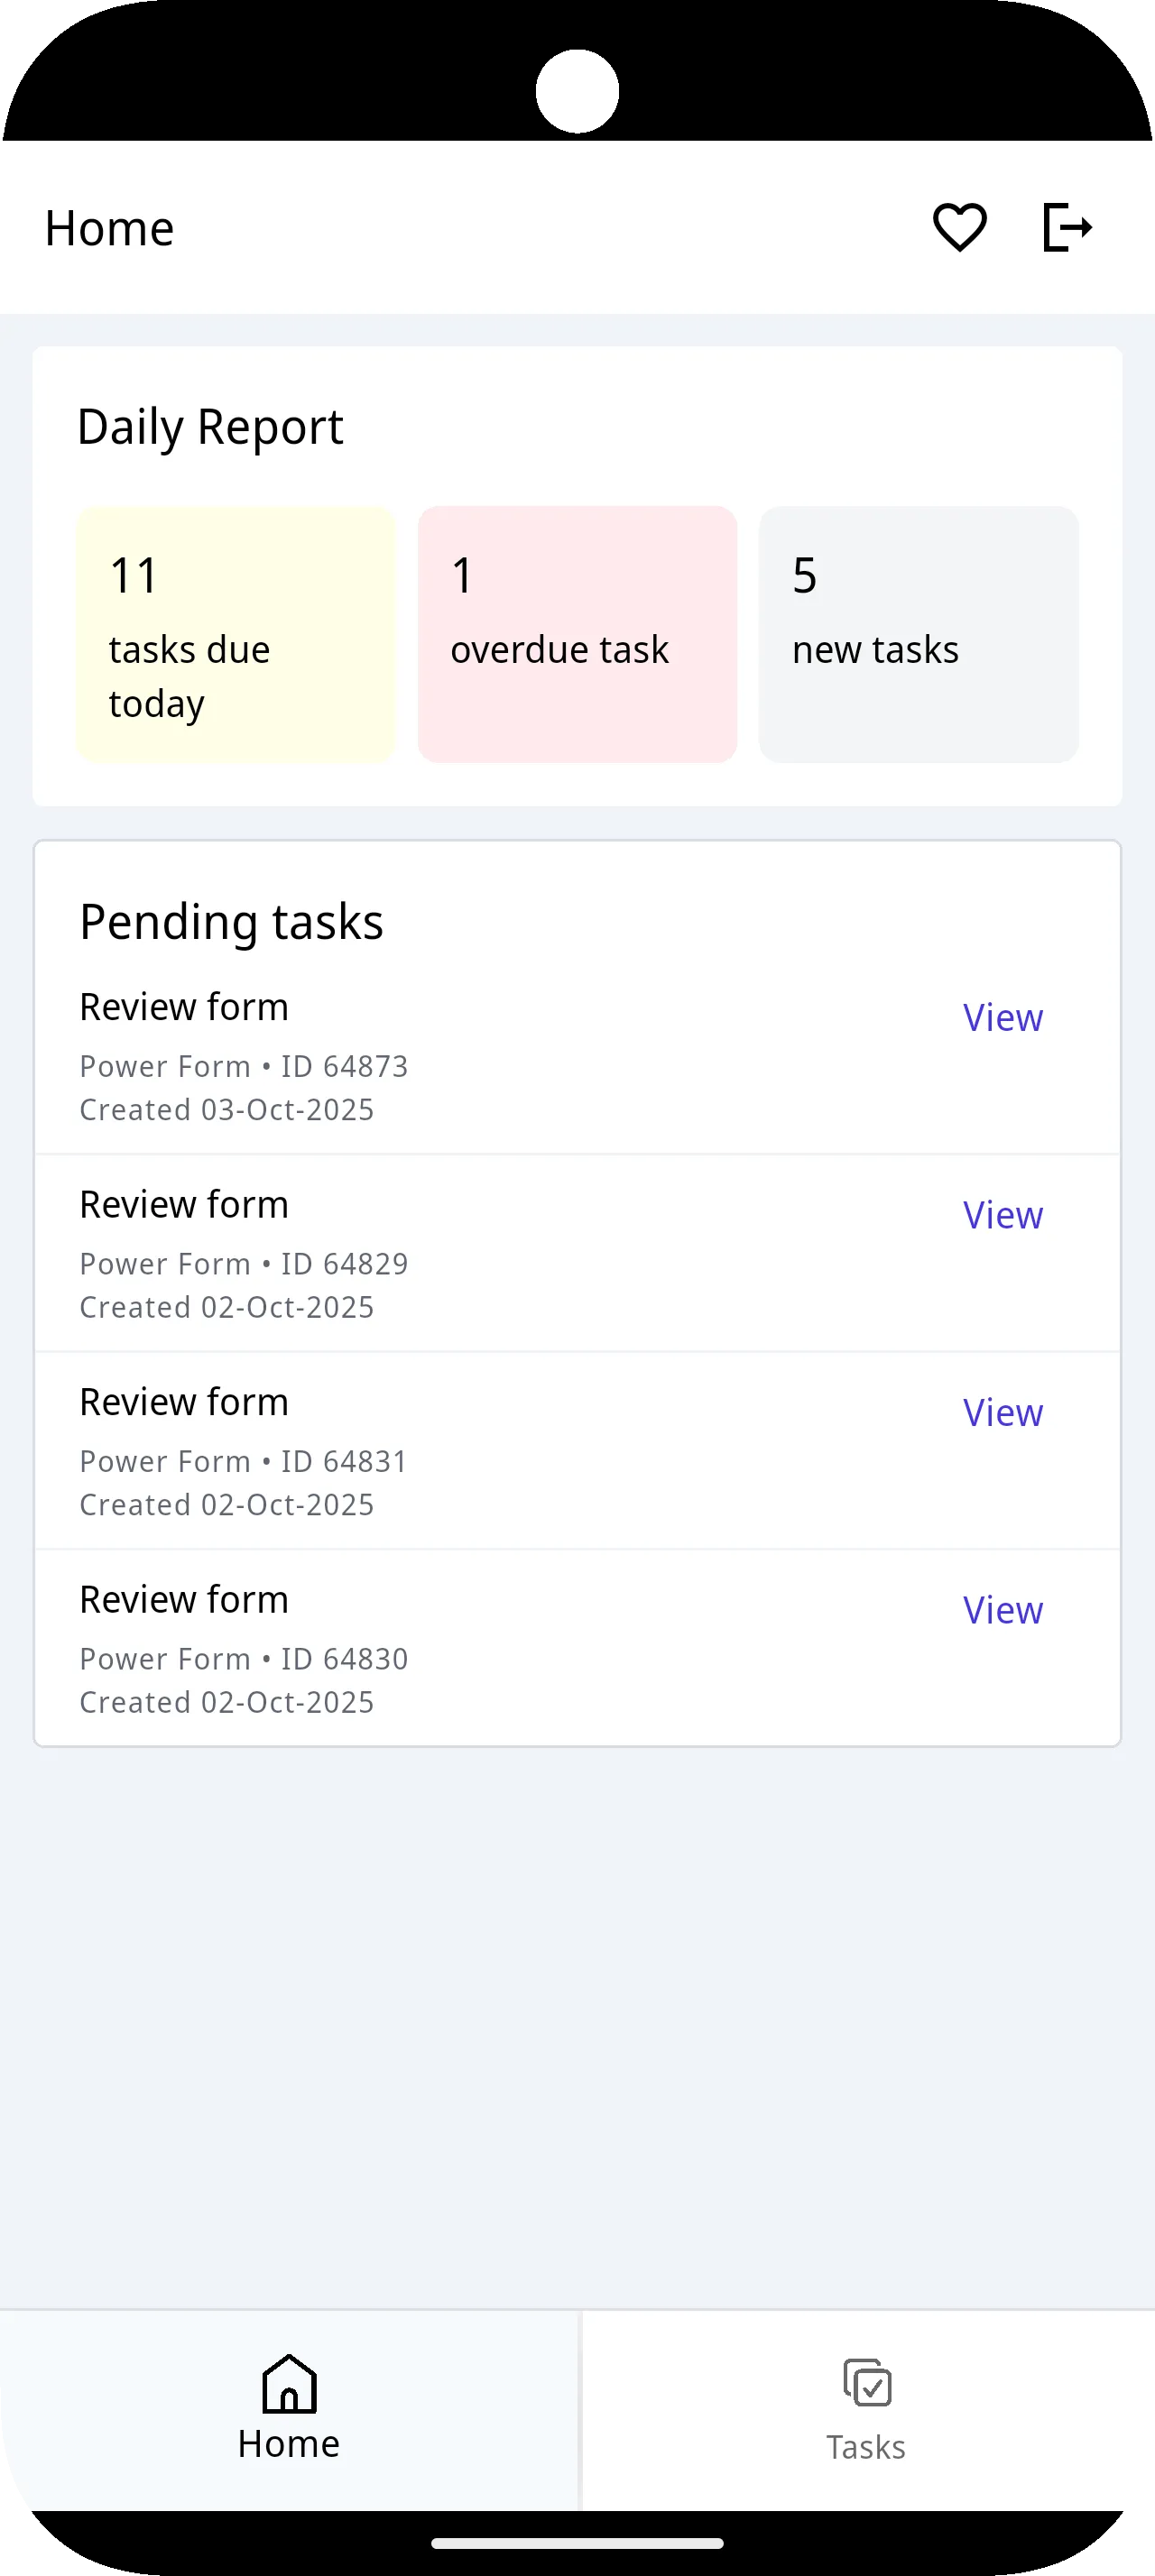Tap the heart favorites icon
The image size is (1155, 2576).
pos(959,227)
